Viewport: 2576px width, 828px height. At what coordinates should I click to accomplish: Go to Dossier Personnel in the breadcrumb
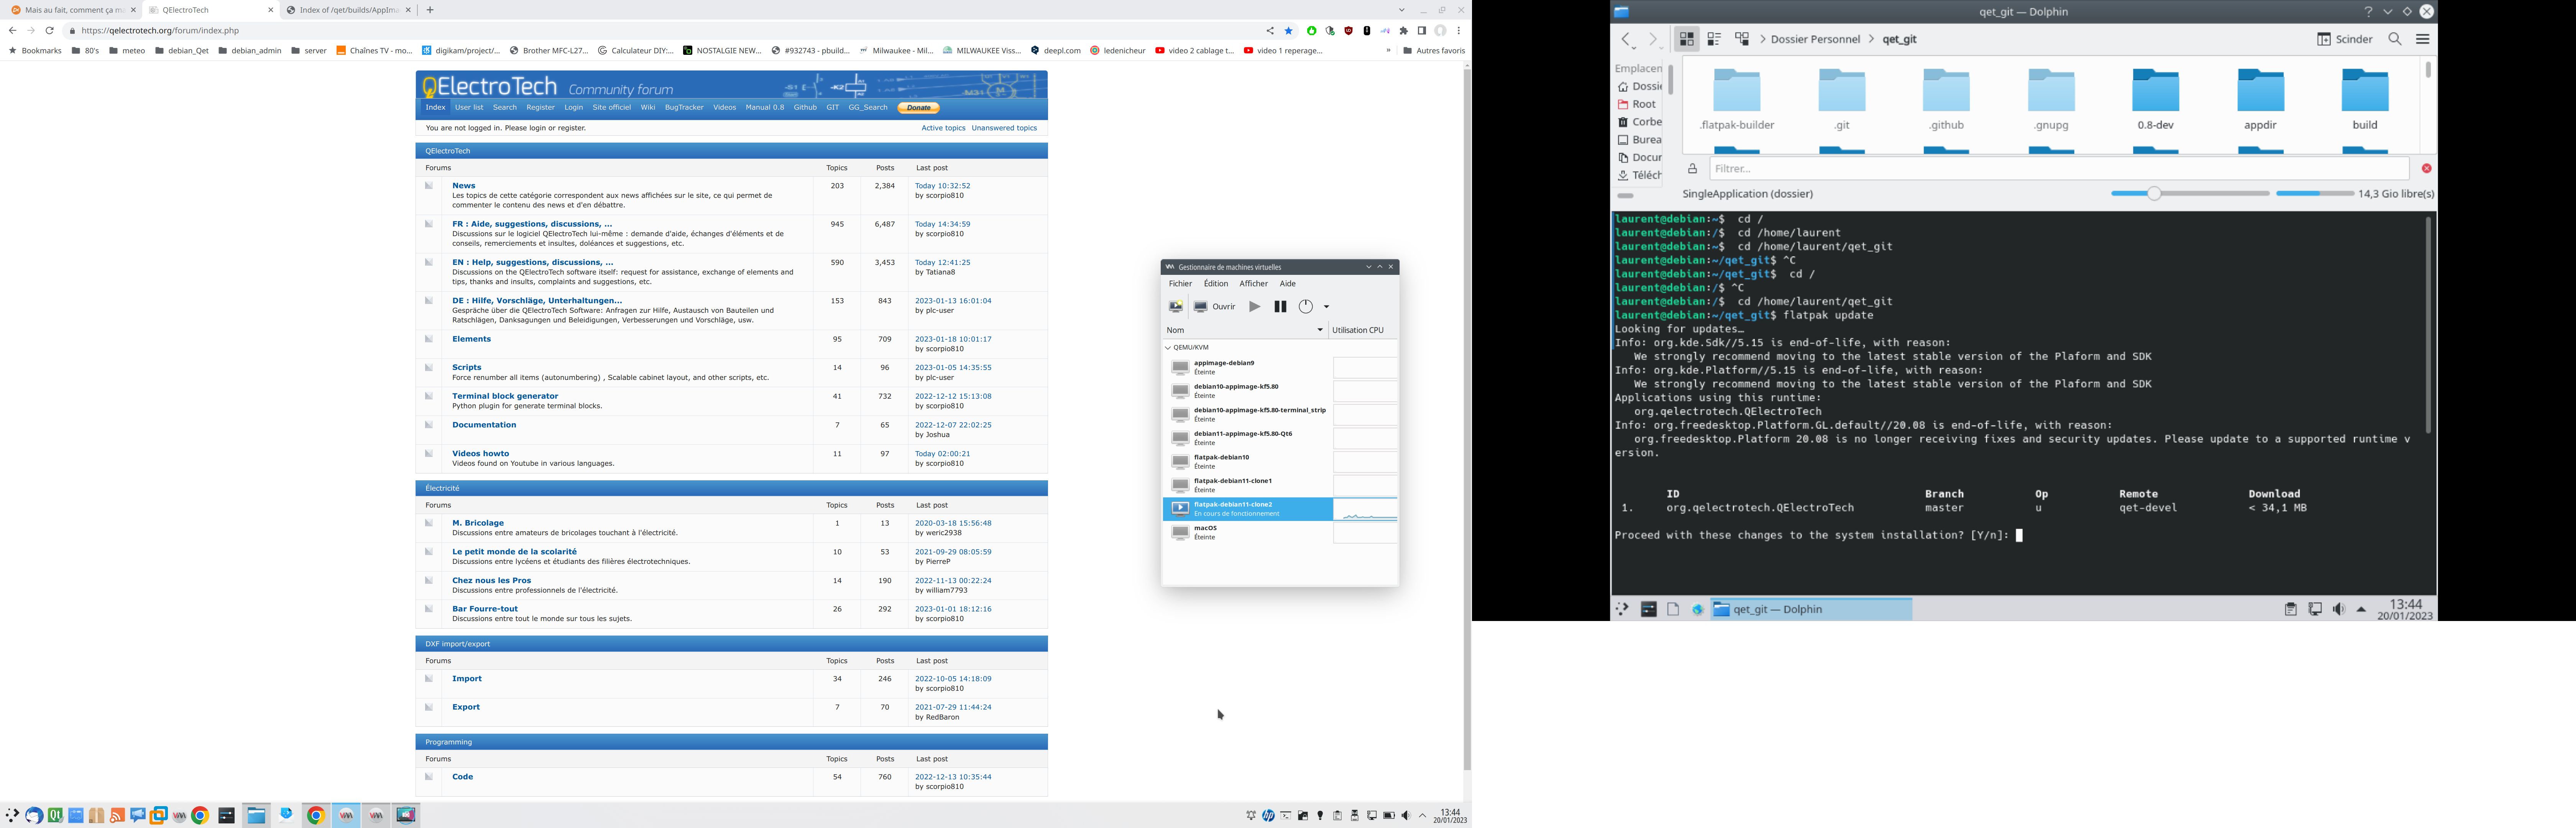pyautogui.click(x=1816, y=40)
